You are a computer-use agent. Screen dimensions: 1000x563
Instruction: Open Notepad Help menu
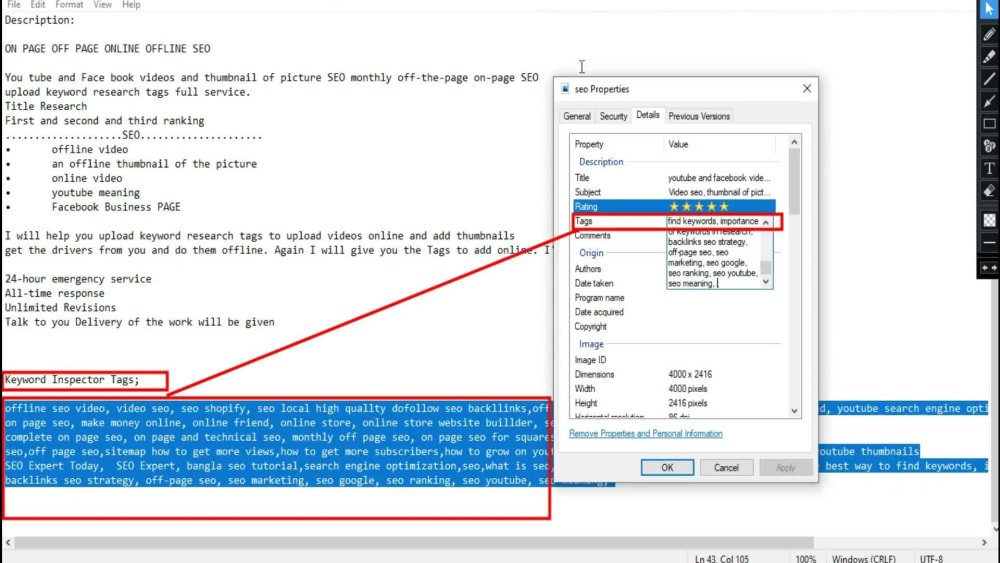pyautogui.click(x=131, y=4)
